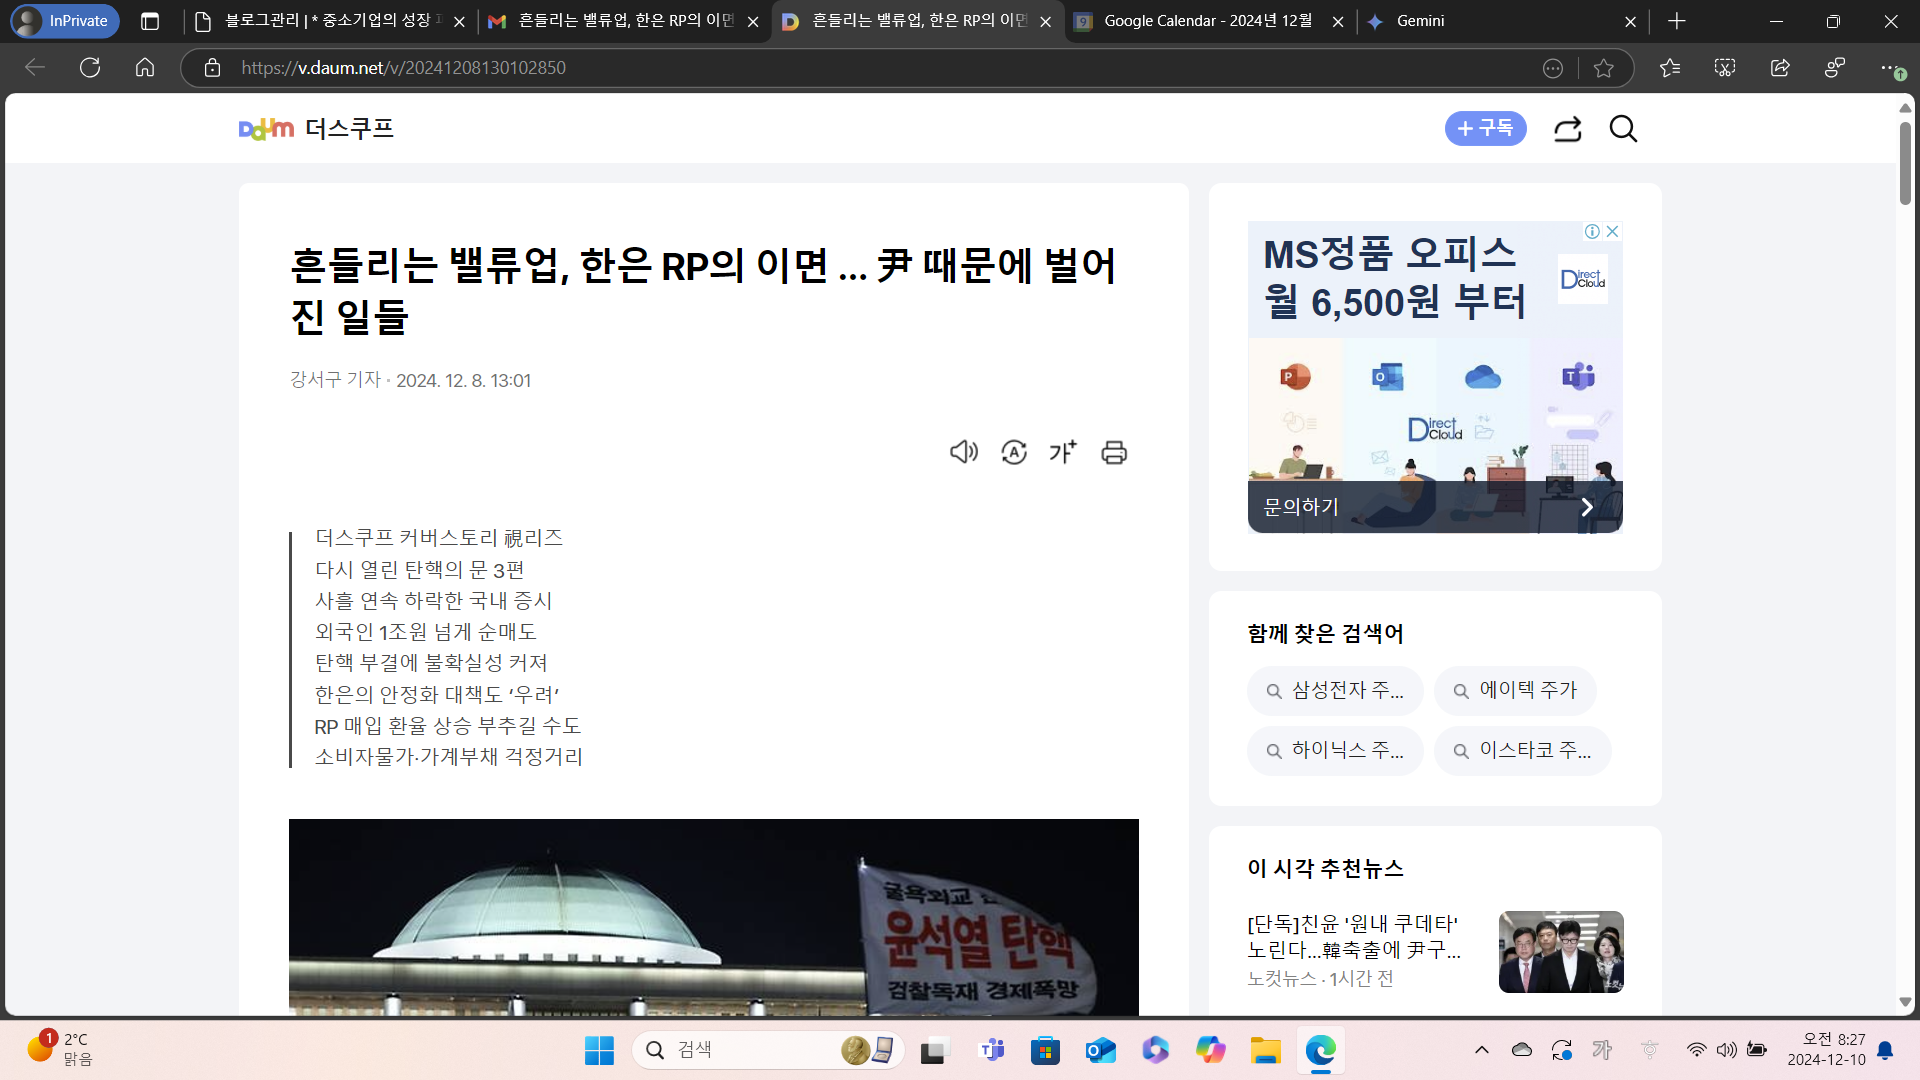
Task: Switch to the Google Calendar tab
Action: point(1207,21)
